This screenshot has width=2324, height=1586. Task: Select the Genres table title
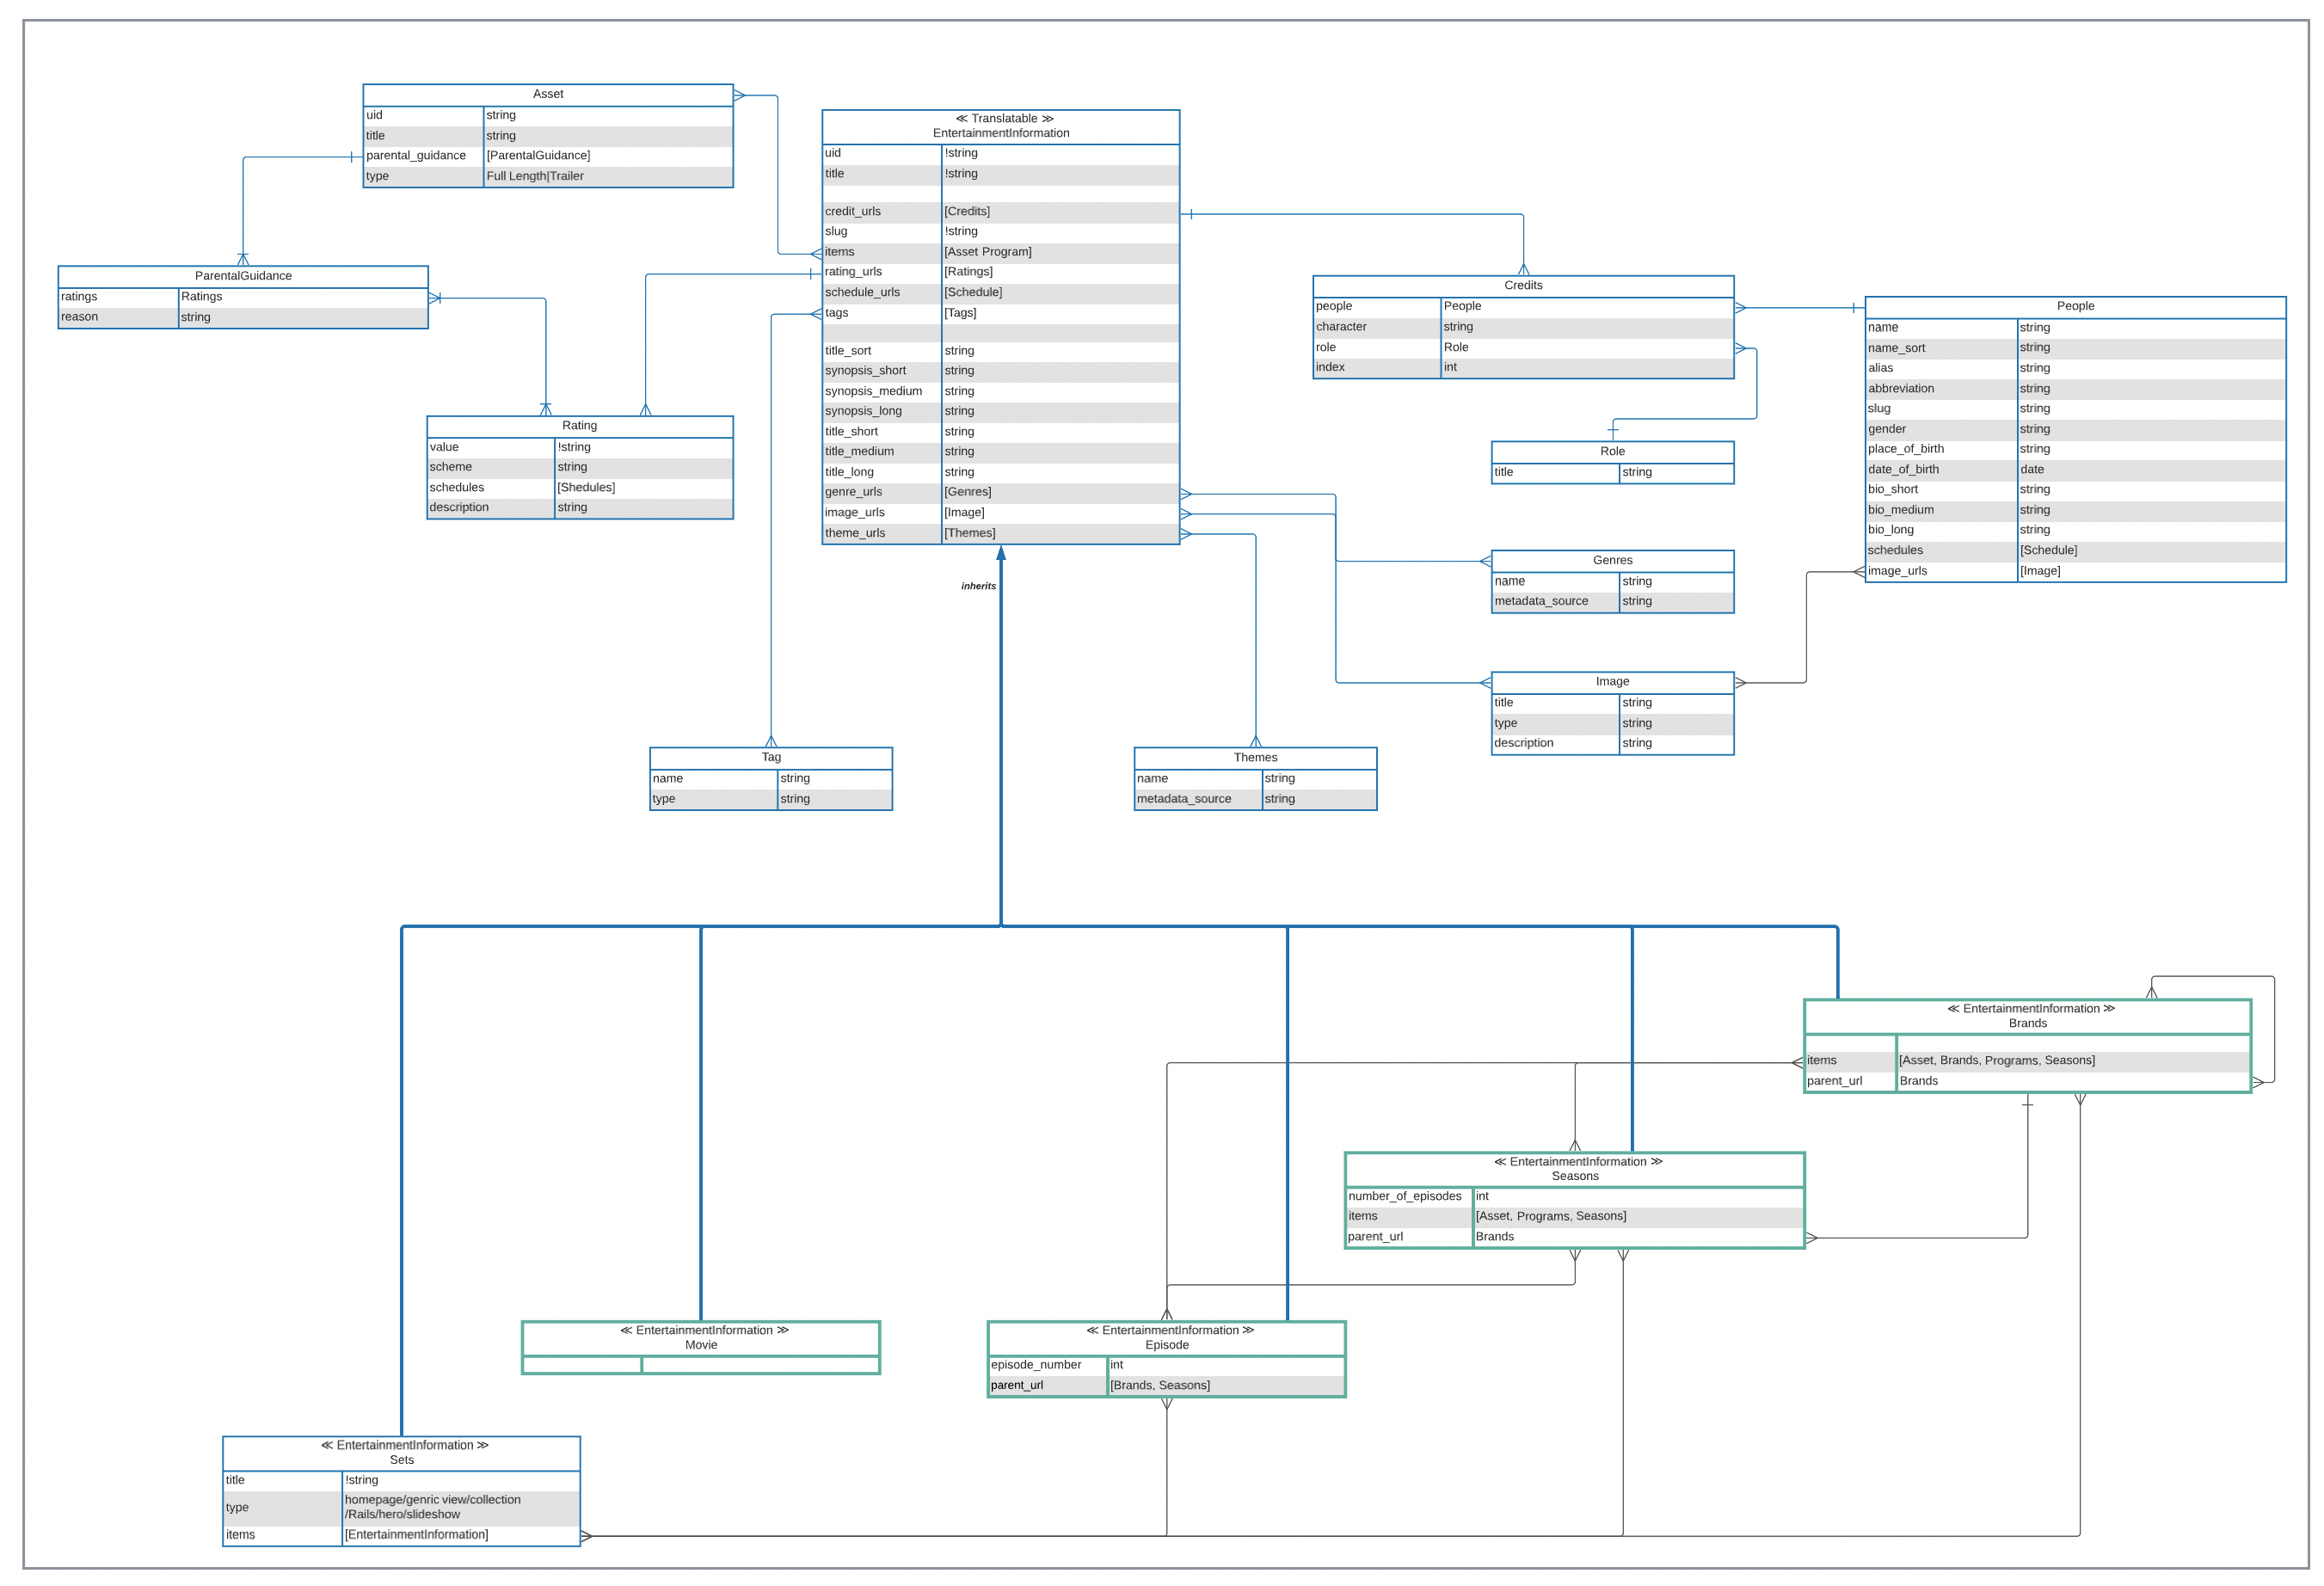pyautogui.click(x=1611, y=561)
